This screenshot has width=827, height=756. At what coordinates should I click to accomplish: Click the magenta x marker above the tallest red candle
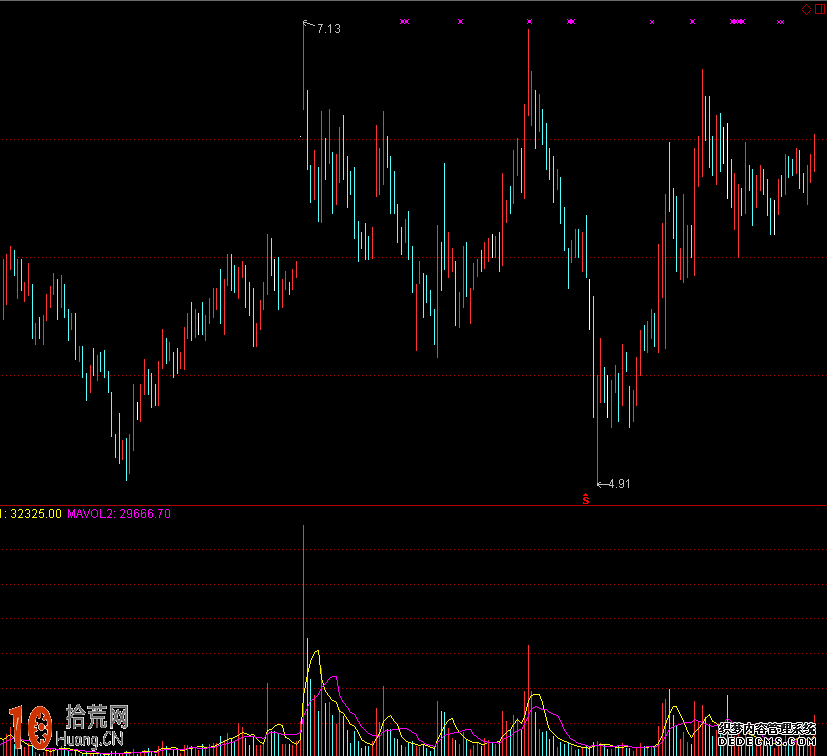(529, 21)
